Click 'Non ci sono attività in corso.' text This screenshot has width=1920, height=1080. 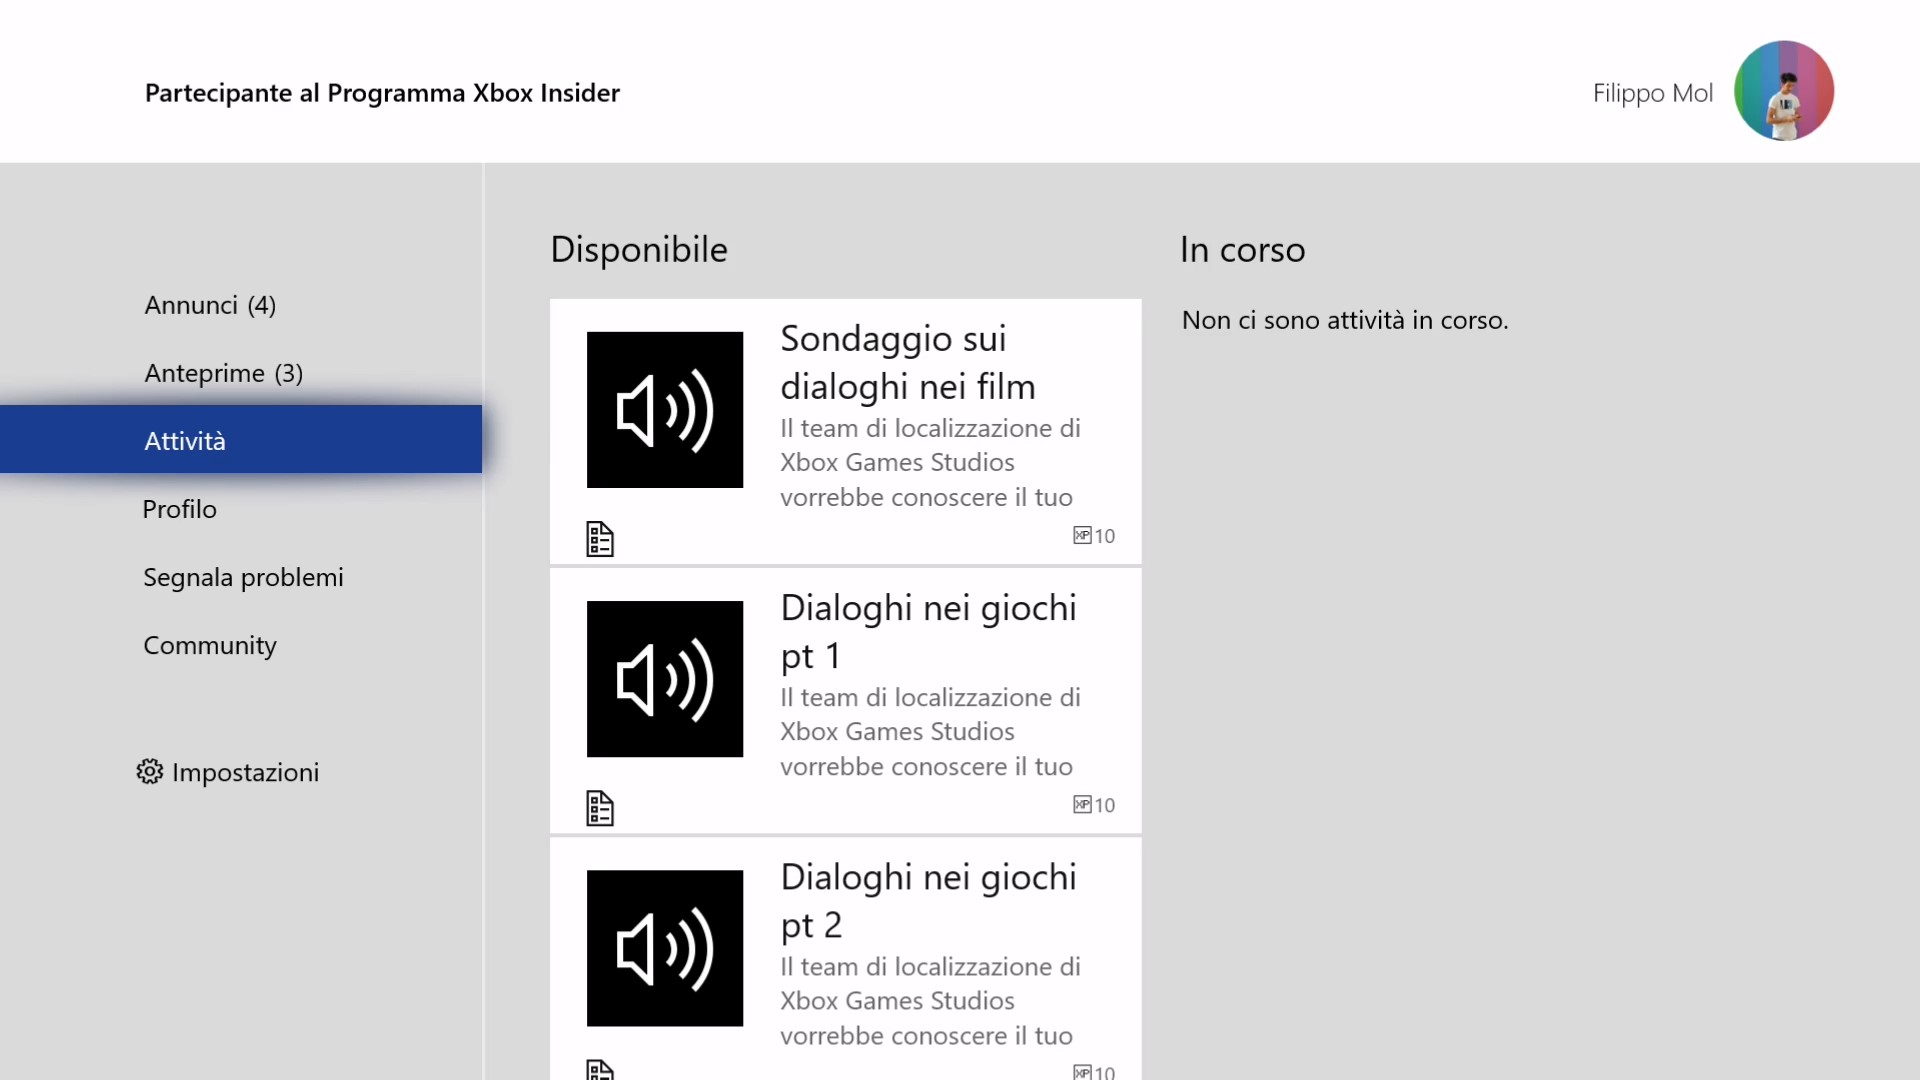tap(1345, 320)
